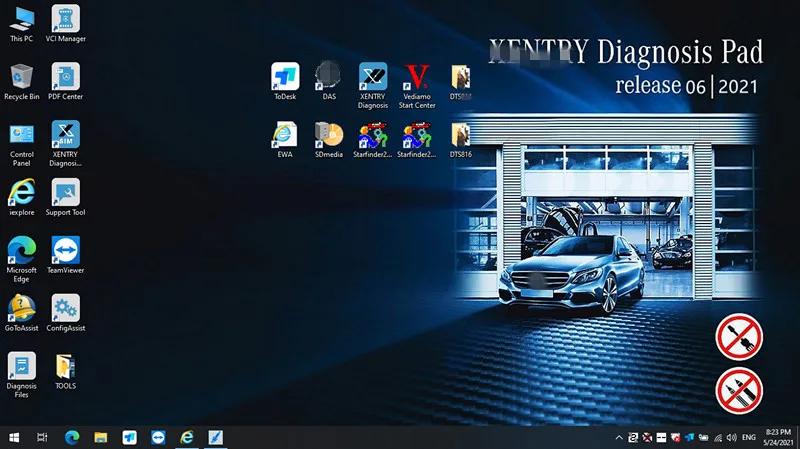The width and height of the screenshot is (800, 449).
Task: Open the TOOLS folder on desktop
Action: [x=65, y=371]
